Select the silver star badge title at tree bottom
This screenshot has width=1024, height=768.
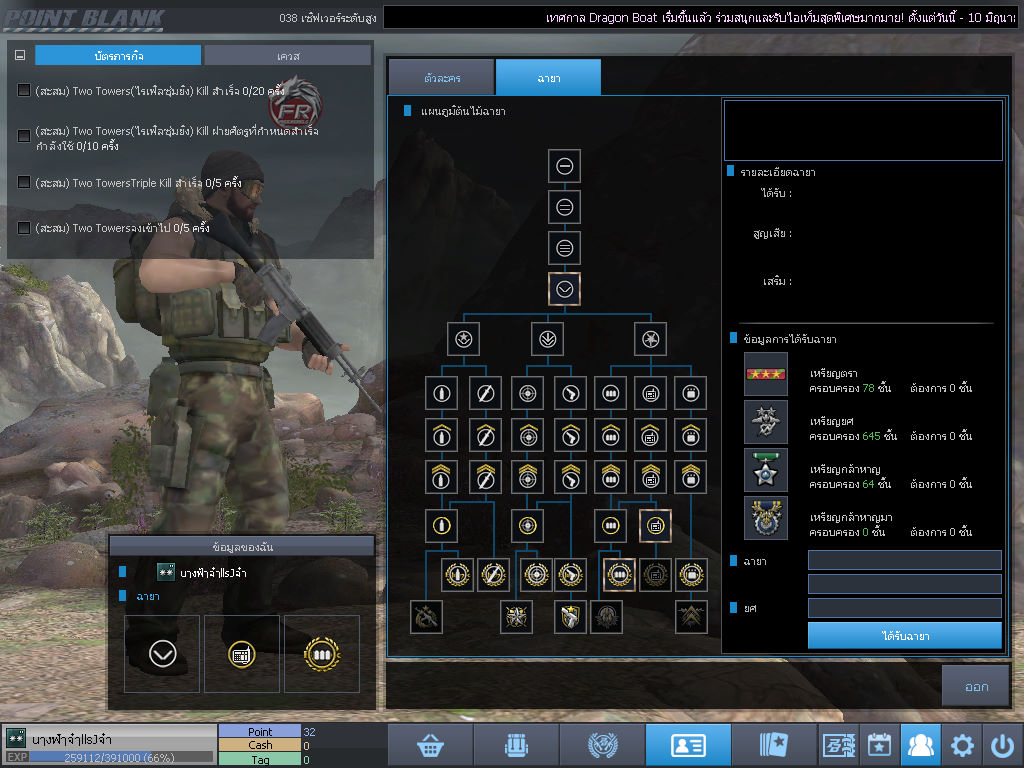point(516,616)
